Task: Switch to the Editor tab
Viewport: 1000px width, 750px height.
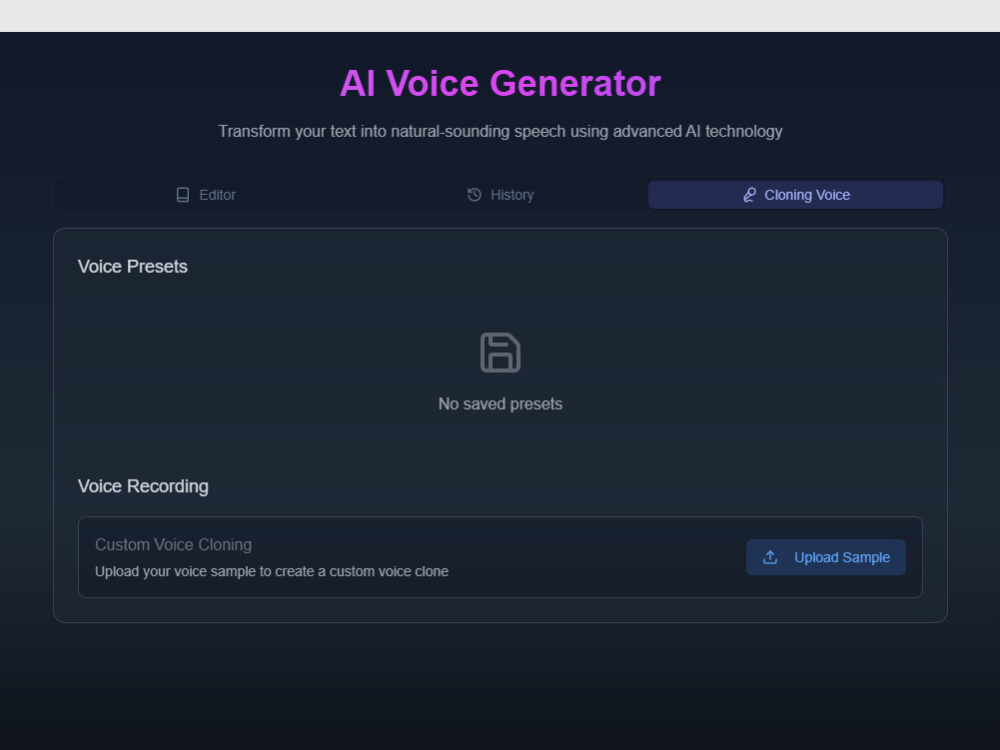Action: click(205, 195)
